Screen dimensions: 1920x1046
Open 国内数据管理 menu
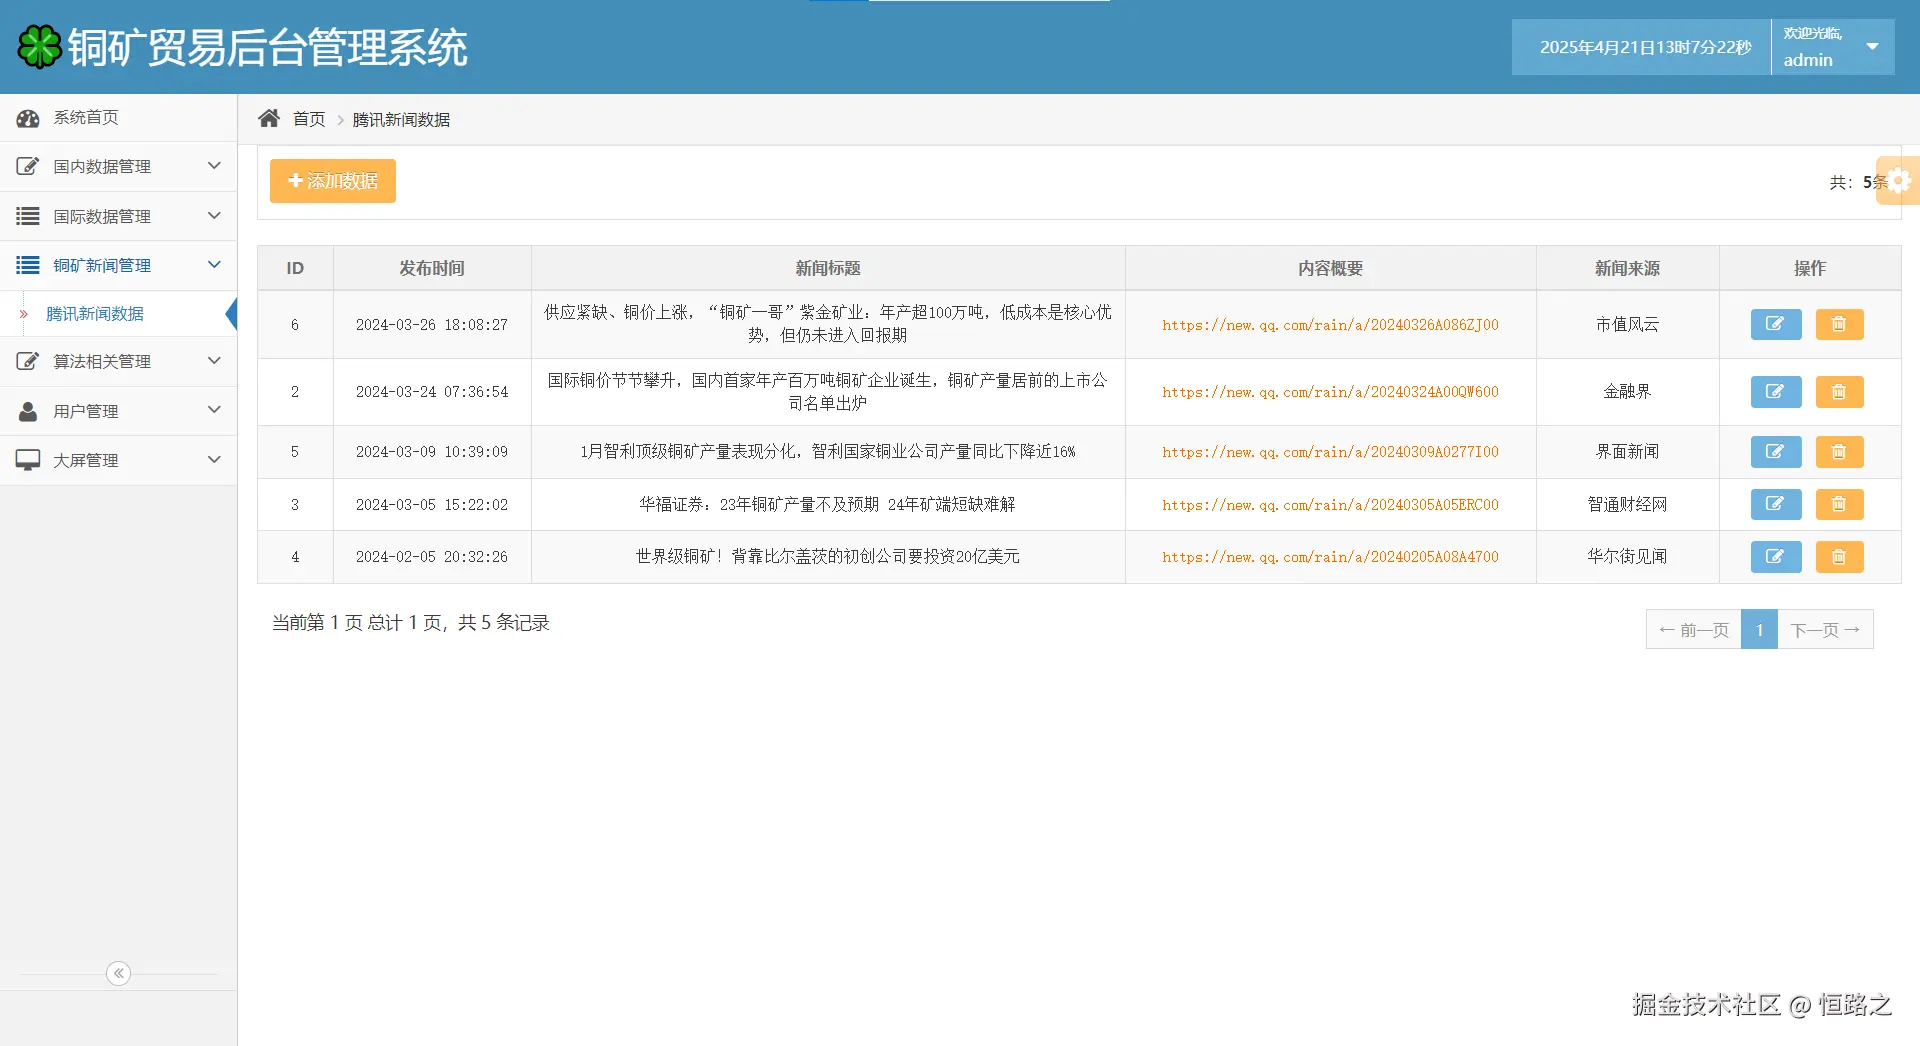coord(118,166)
